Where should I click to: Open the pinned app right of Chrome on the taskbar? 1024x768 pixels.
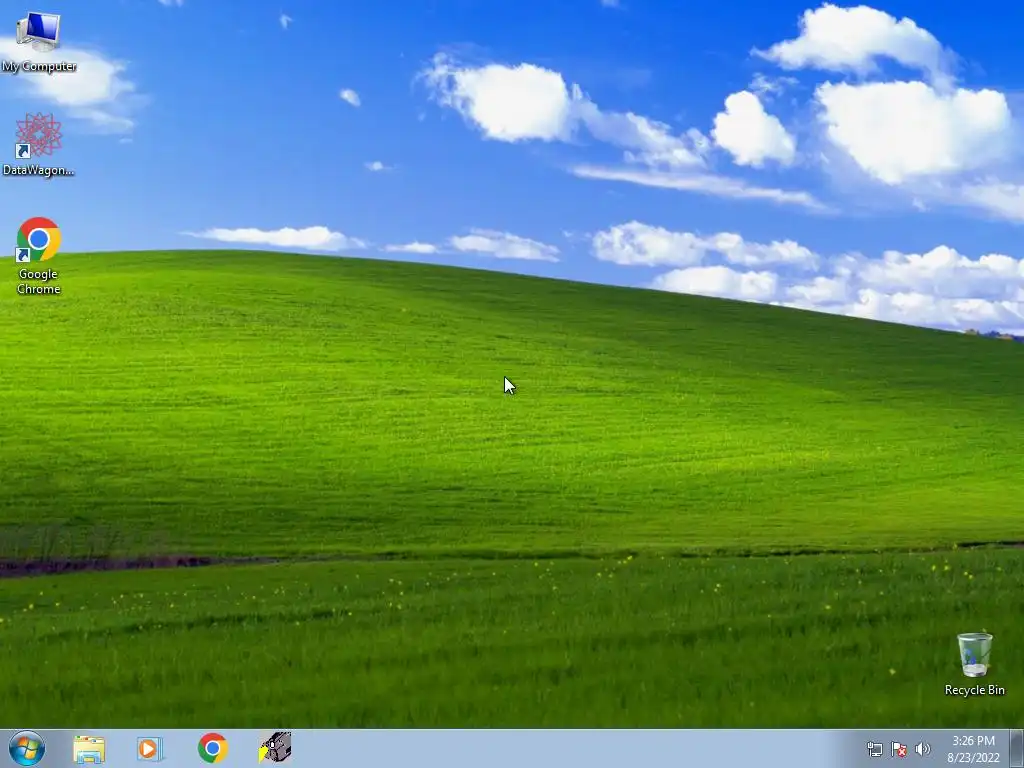(275, 748)
